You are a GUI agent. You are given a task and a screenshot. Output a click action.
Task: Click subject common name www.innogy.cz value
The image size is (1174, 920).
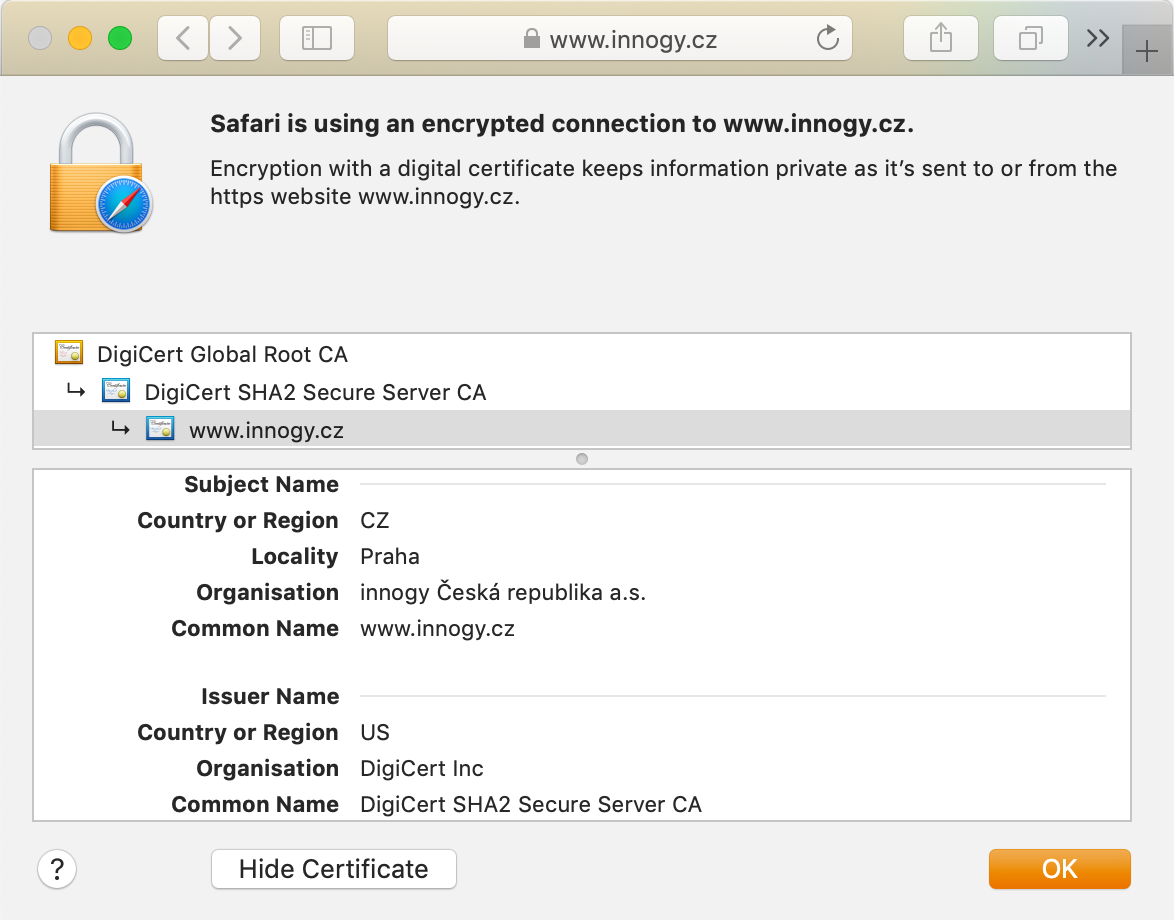(x=437, y=628)
